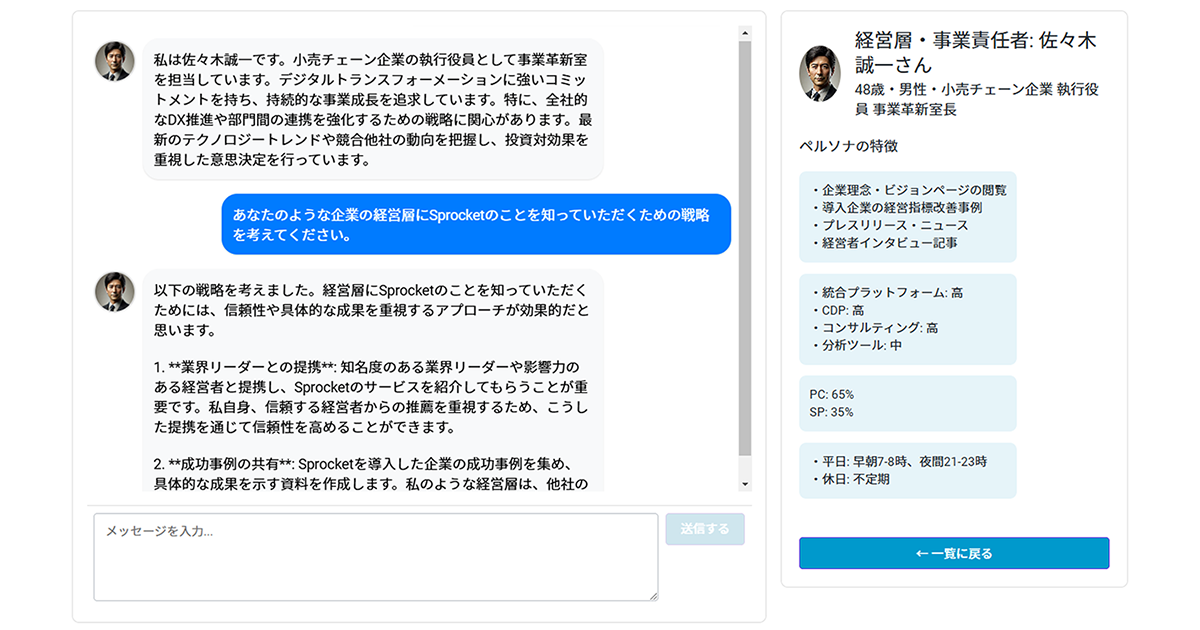Click the chat scrollbar down arrow
The image size is (1200, 630).
coord(744,484)
